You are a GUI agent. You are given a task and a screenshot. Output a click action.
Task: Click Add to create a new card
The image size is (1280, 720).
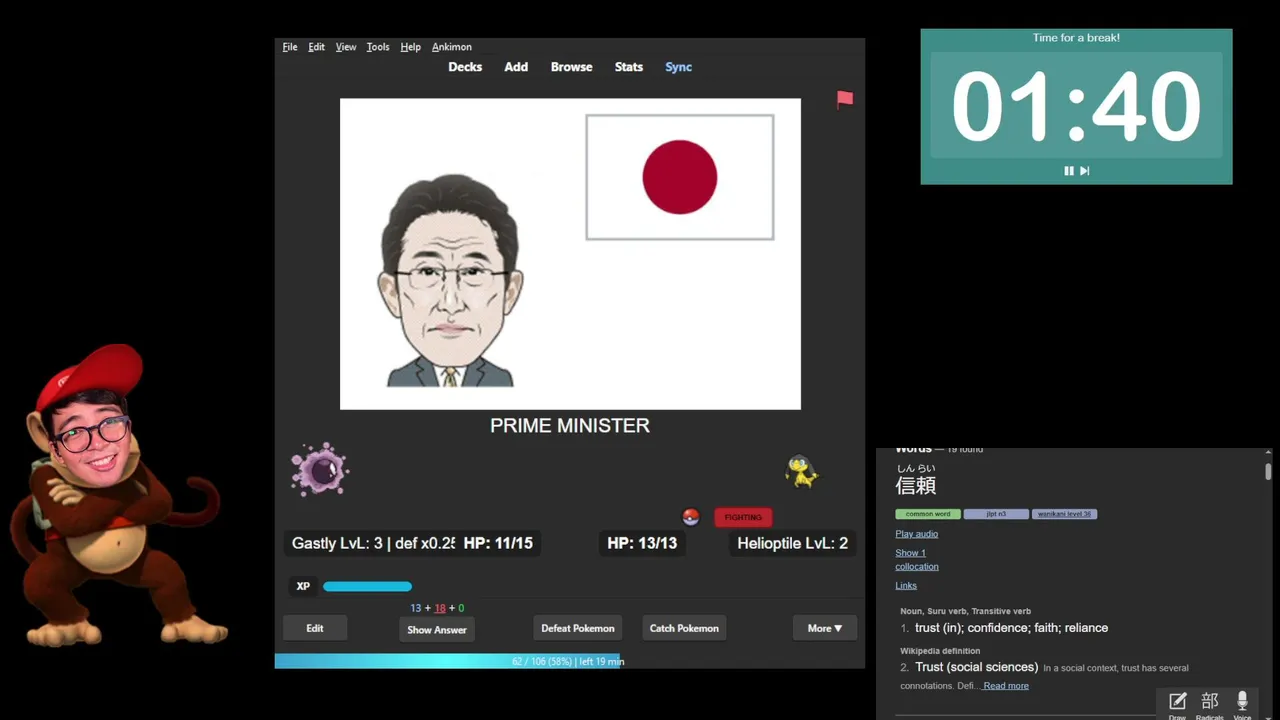click(x=516, y=67)
